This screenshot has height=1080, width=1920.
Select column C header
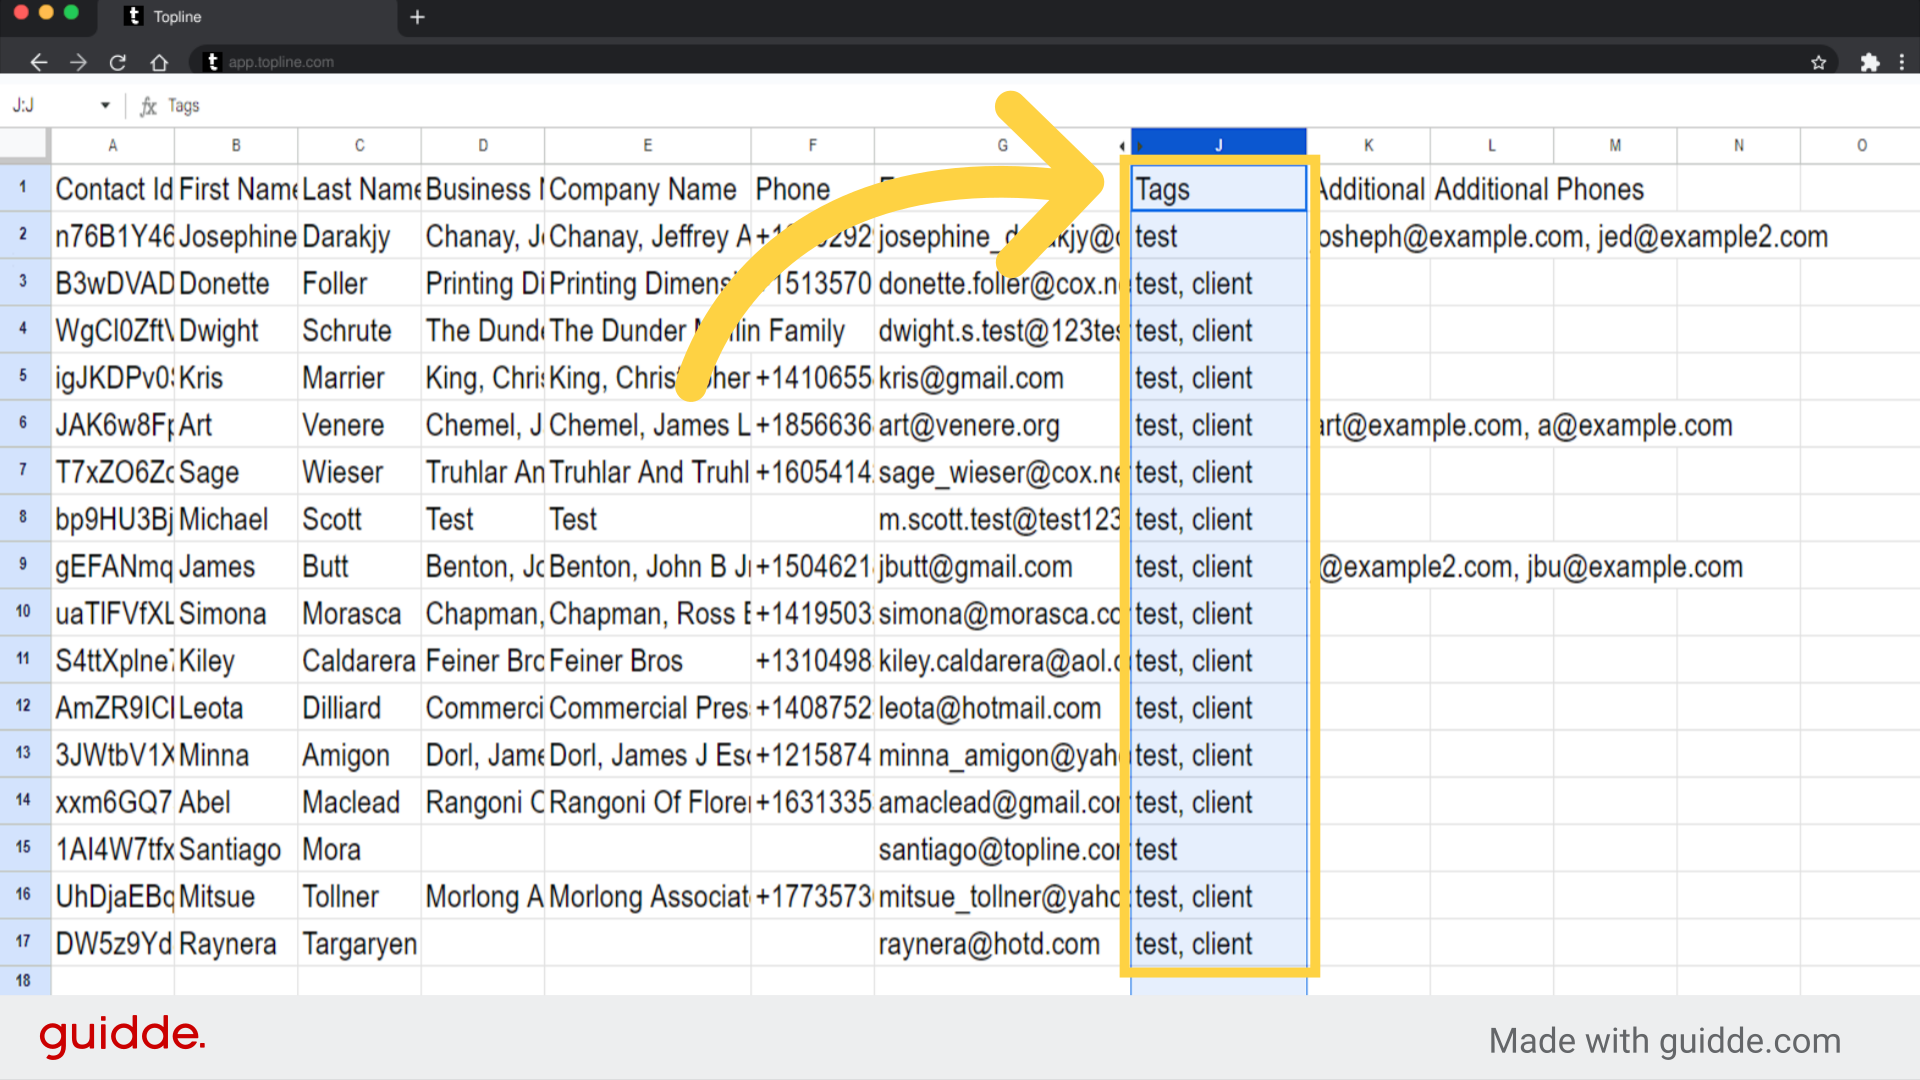[359, 145]
